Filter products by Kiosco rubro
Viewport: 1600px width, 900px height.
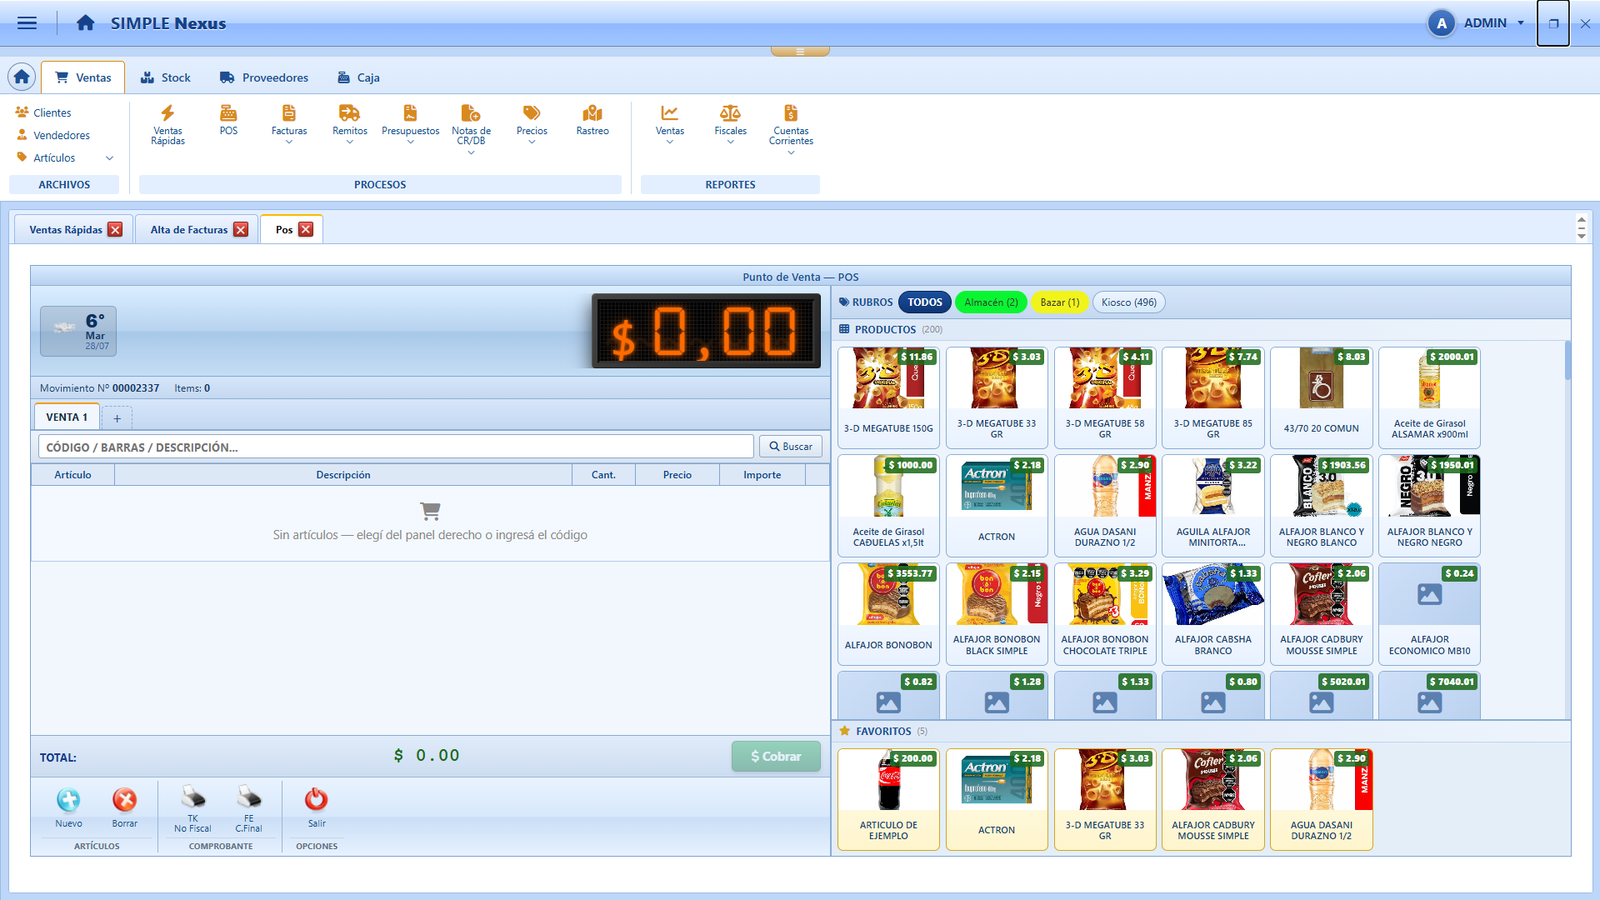tap(1129, 302)
